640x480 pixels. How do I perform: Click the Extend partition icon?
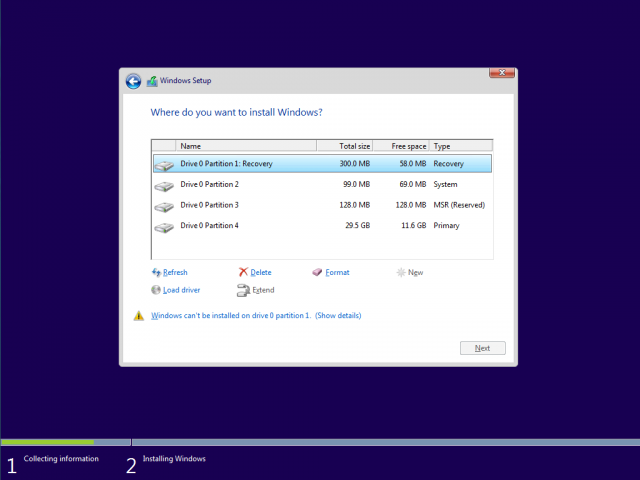coord(243,290)
